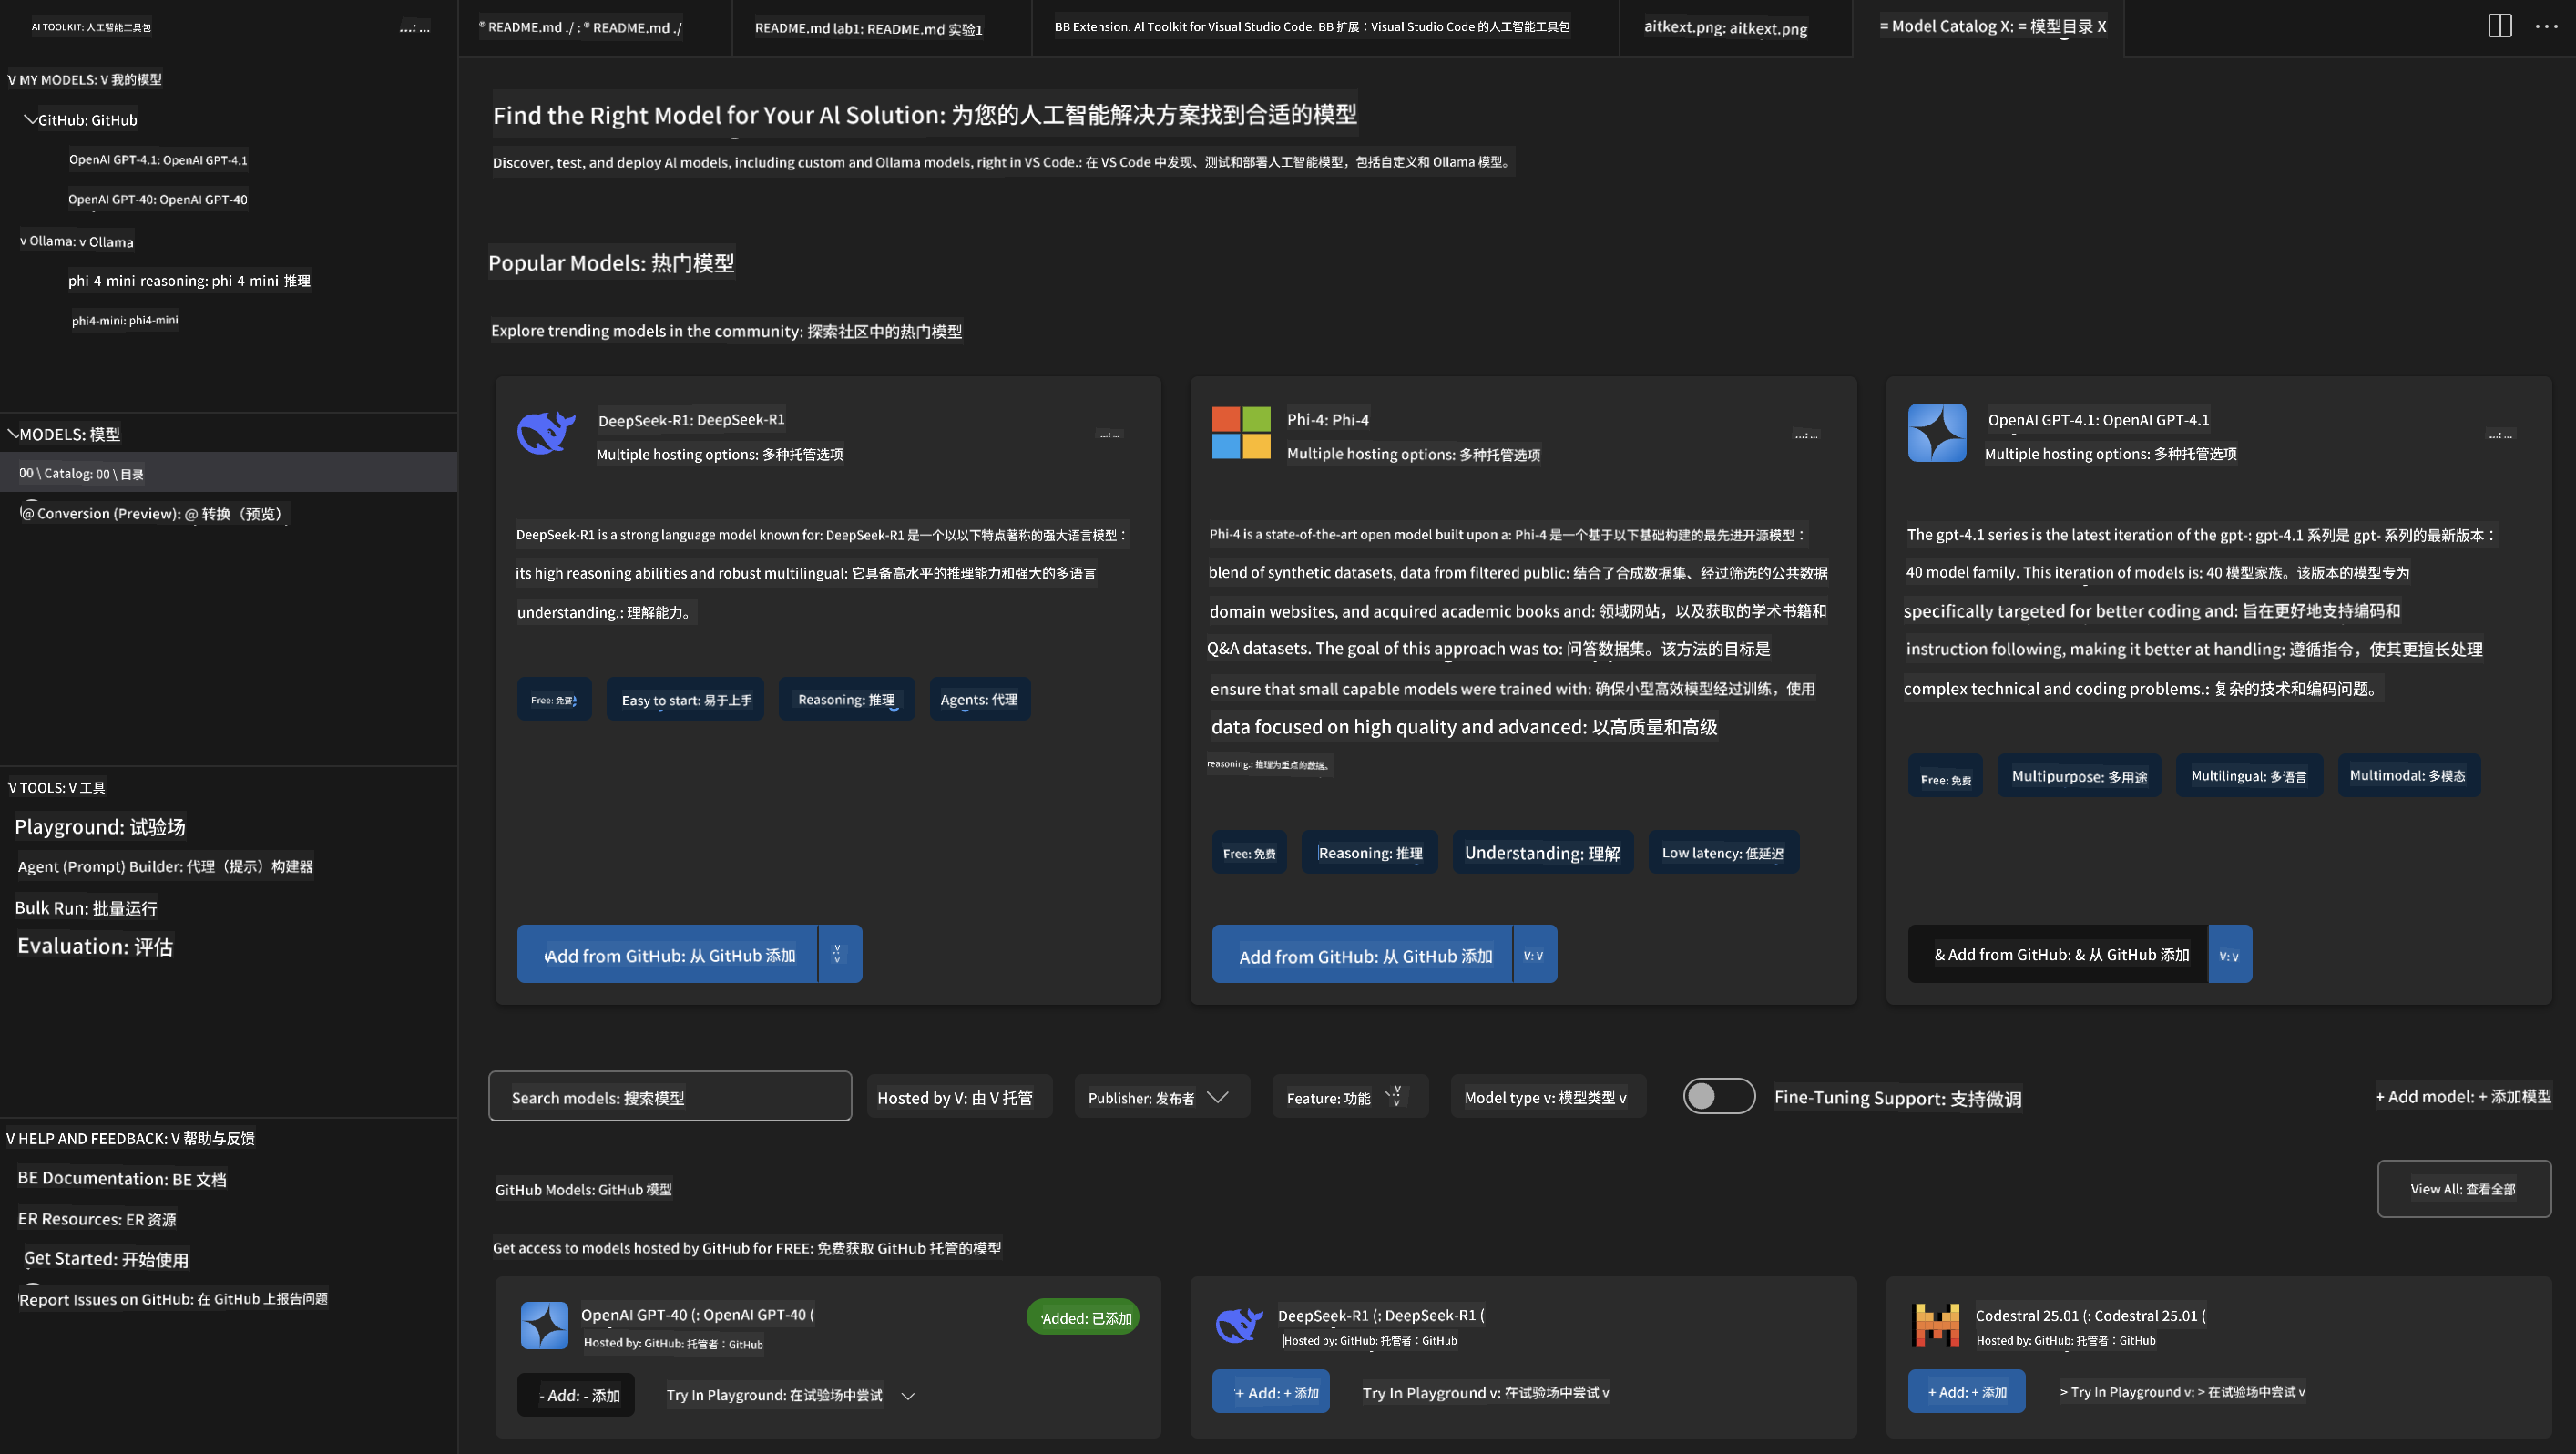
Task: Open the Evaluation tool
Action: point(95,946)
